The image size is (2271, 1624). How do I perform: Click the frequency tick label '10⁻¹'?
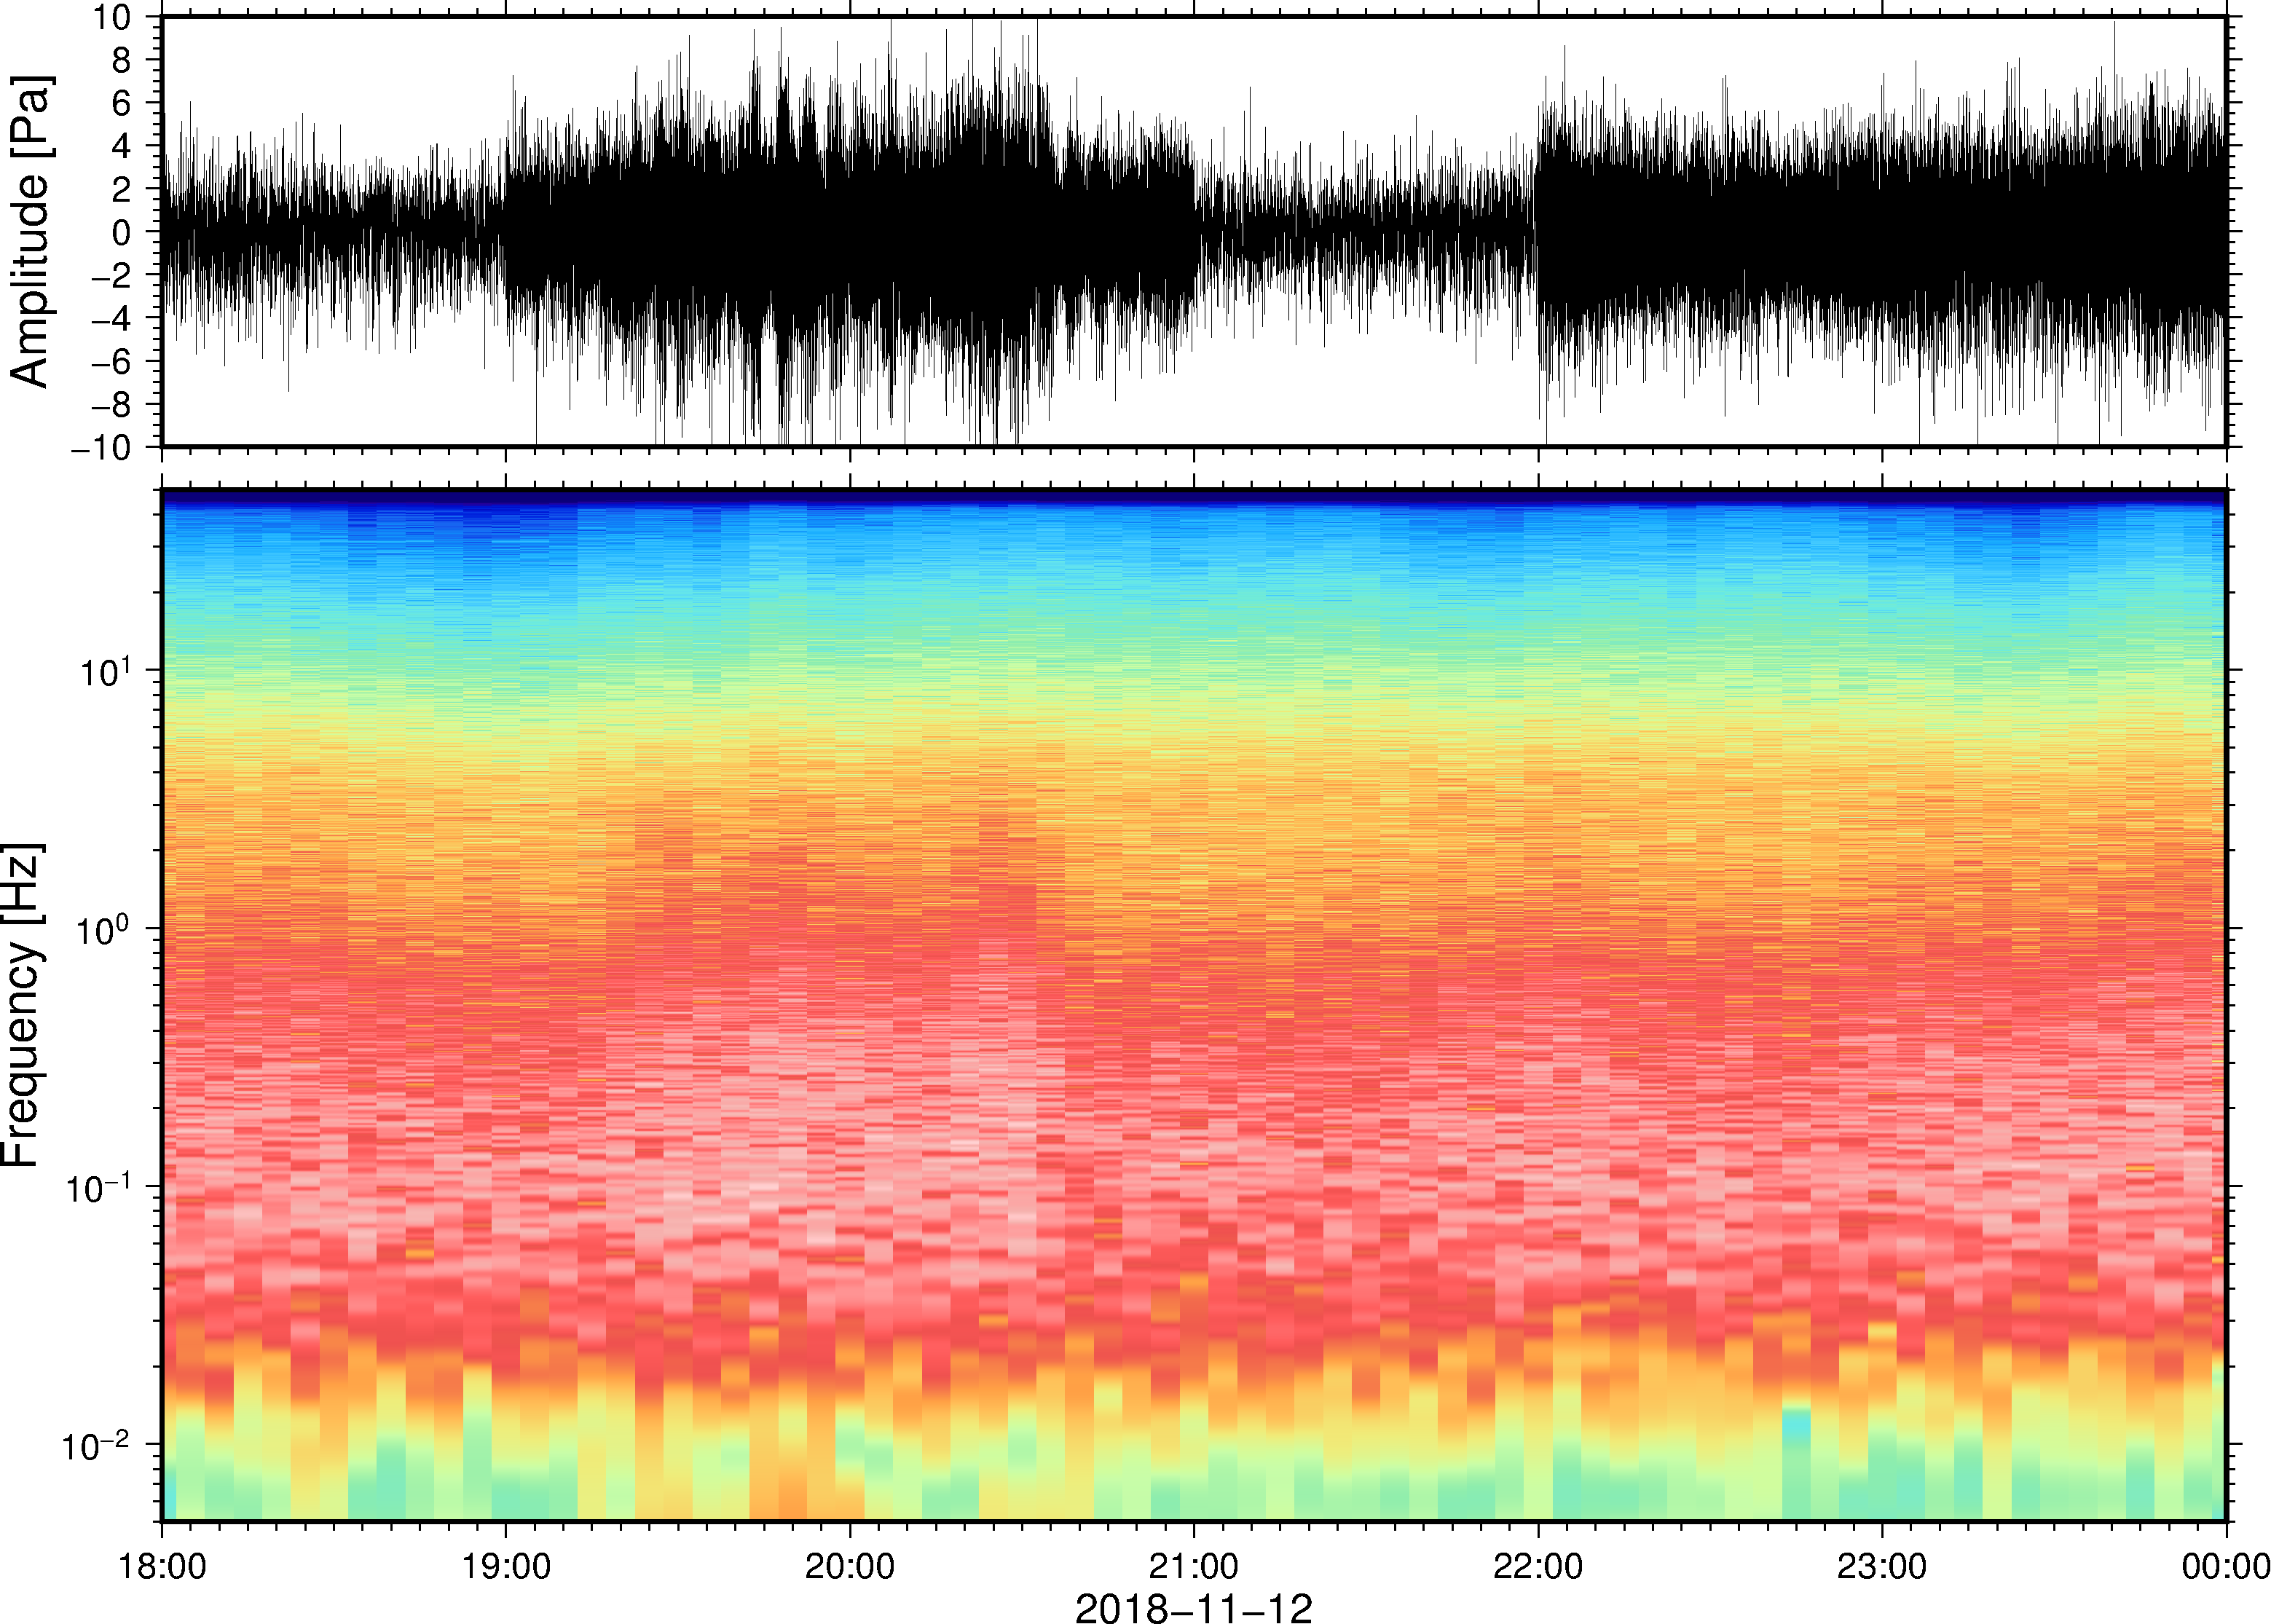(98, 1187)
